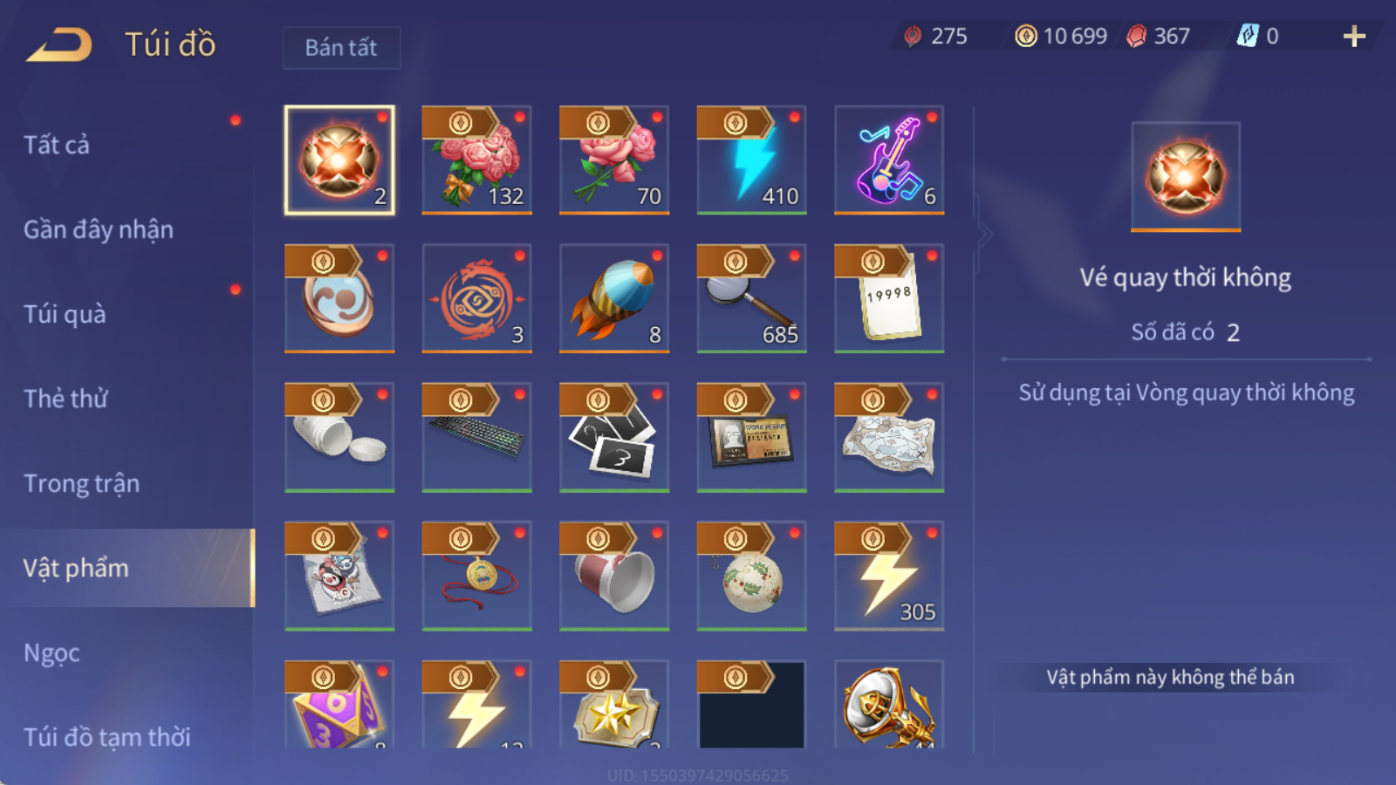Click the plus icon to add currency
1396x785 pixels.
click(x=1353, y=37)
